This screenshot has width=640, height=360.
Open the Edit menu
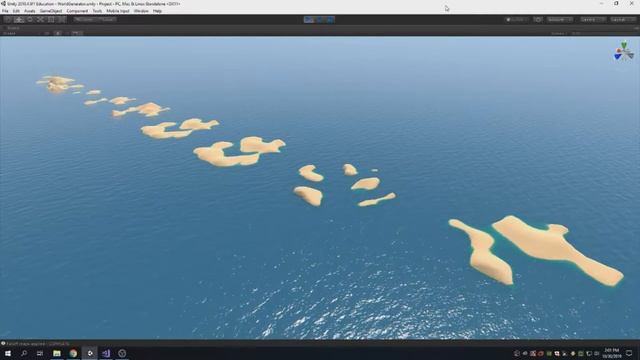coord(16,11)
